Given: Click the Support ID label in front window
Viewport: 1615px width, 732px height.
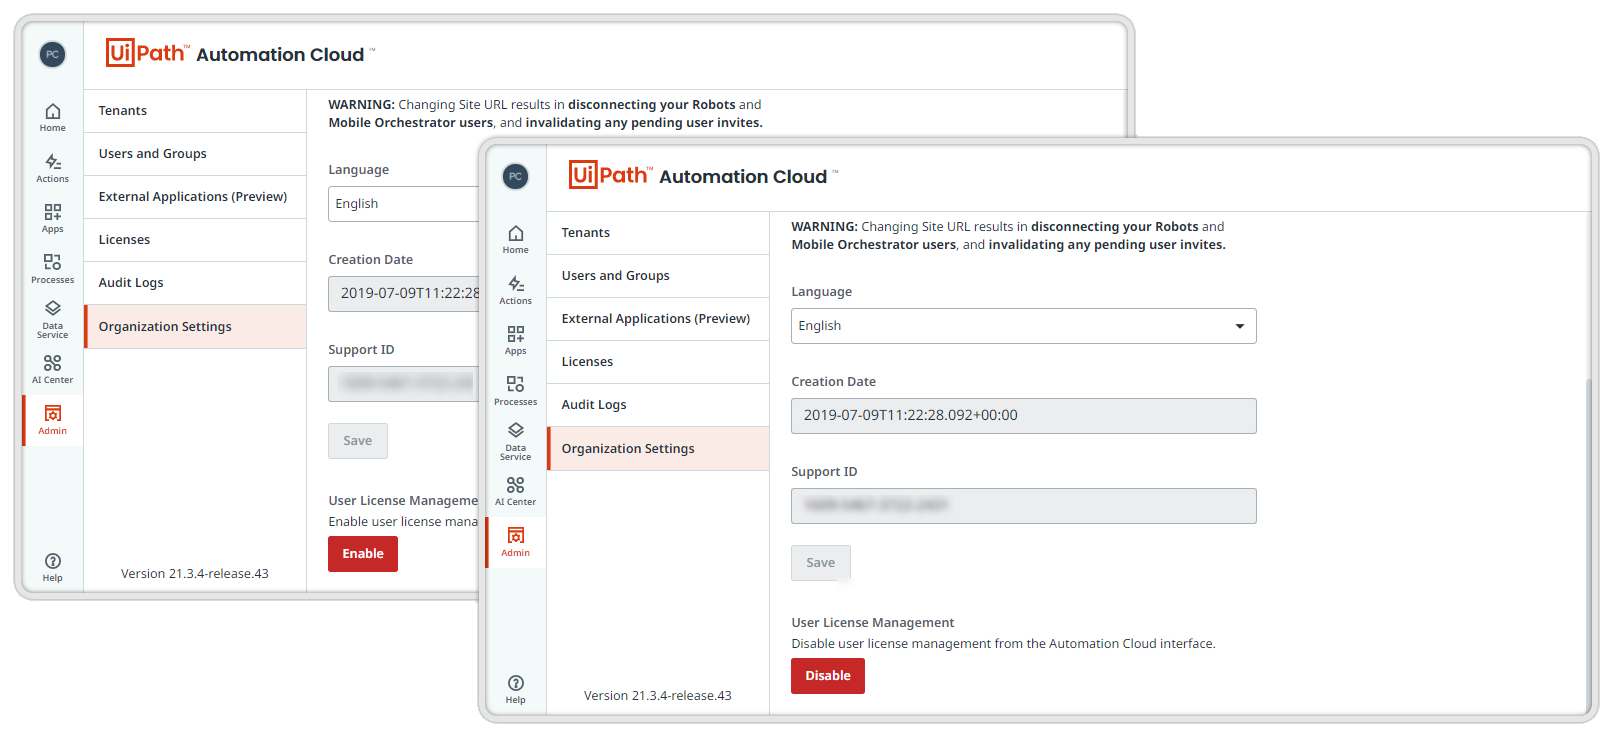Looking at the screenshot, I should pos(824,472).
